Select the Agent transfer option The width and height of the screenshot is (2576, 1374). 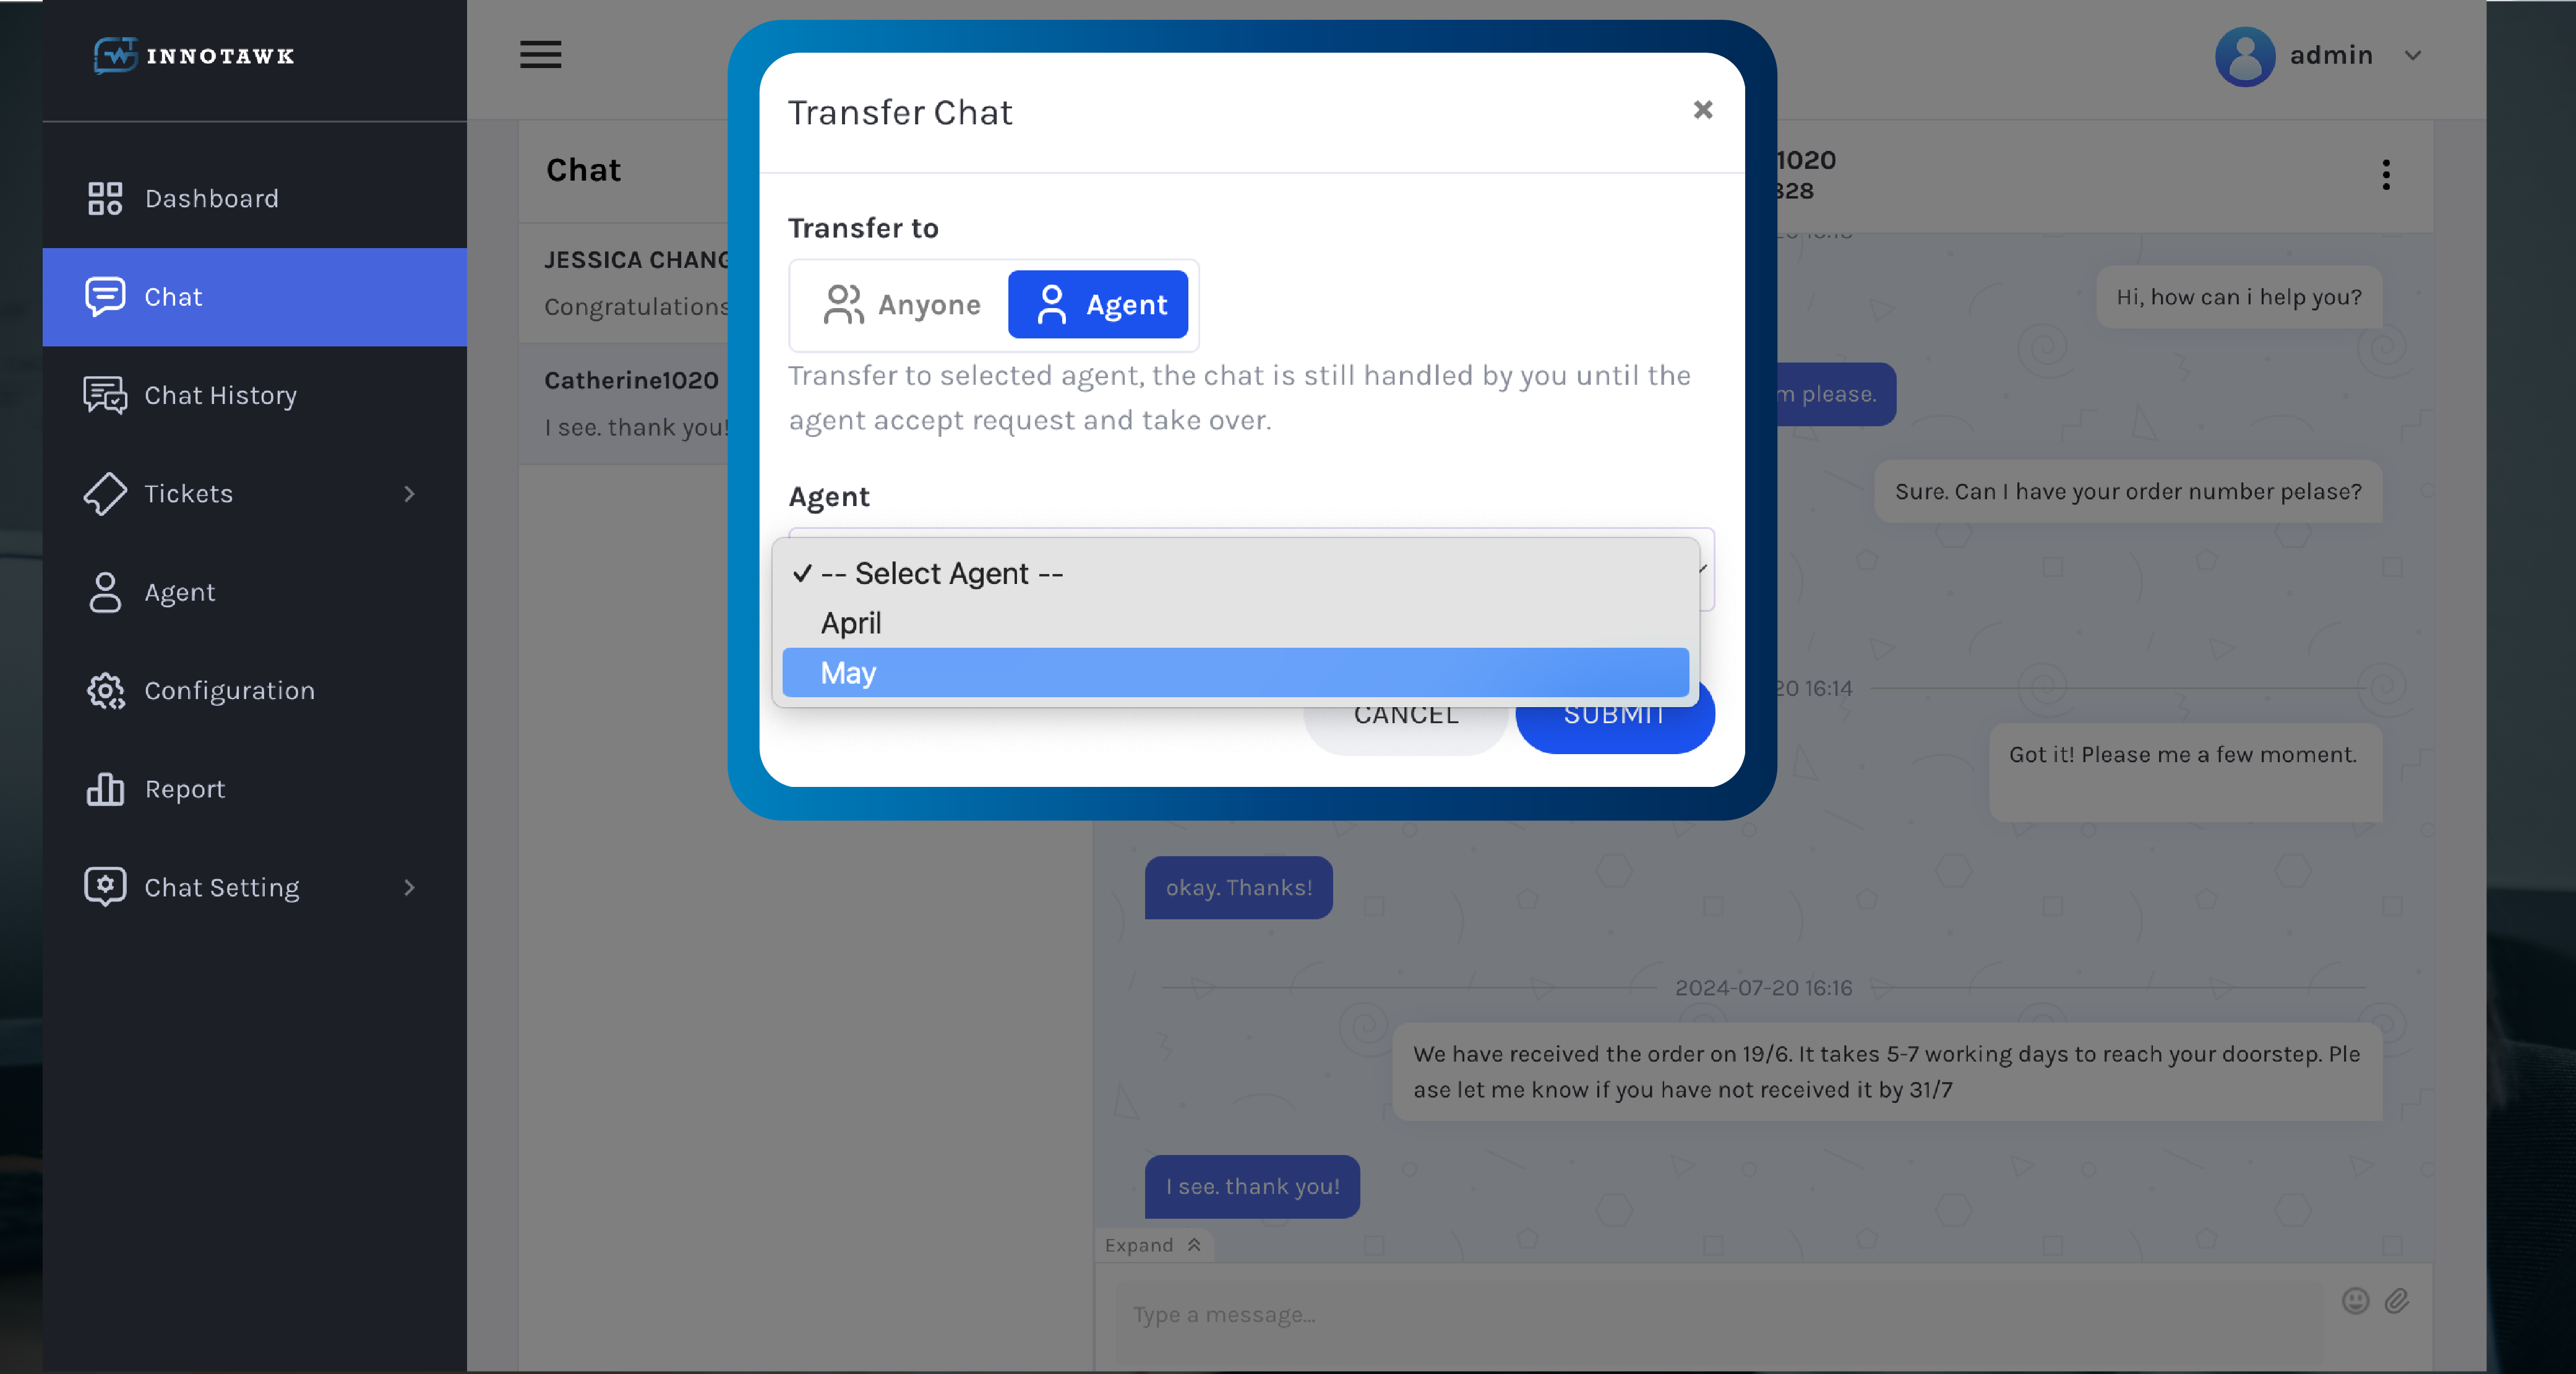pos(1098,305)
